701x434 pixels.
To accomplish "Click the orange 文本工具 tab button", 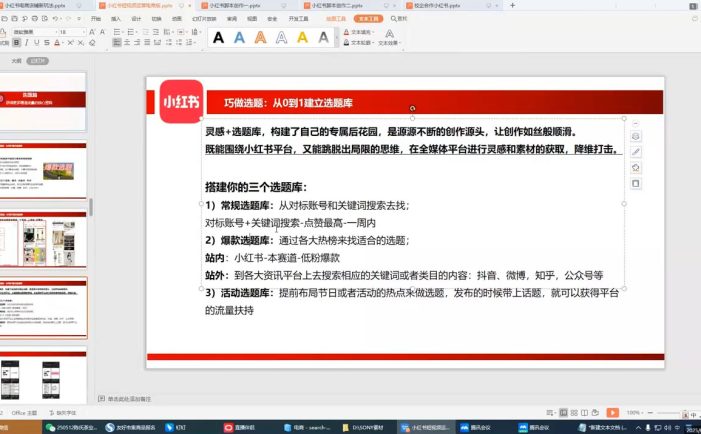I will 368,19.
